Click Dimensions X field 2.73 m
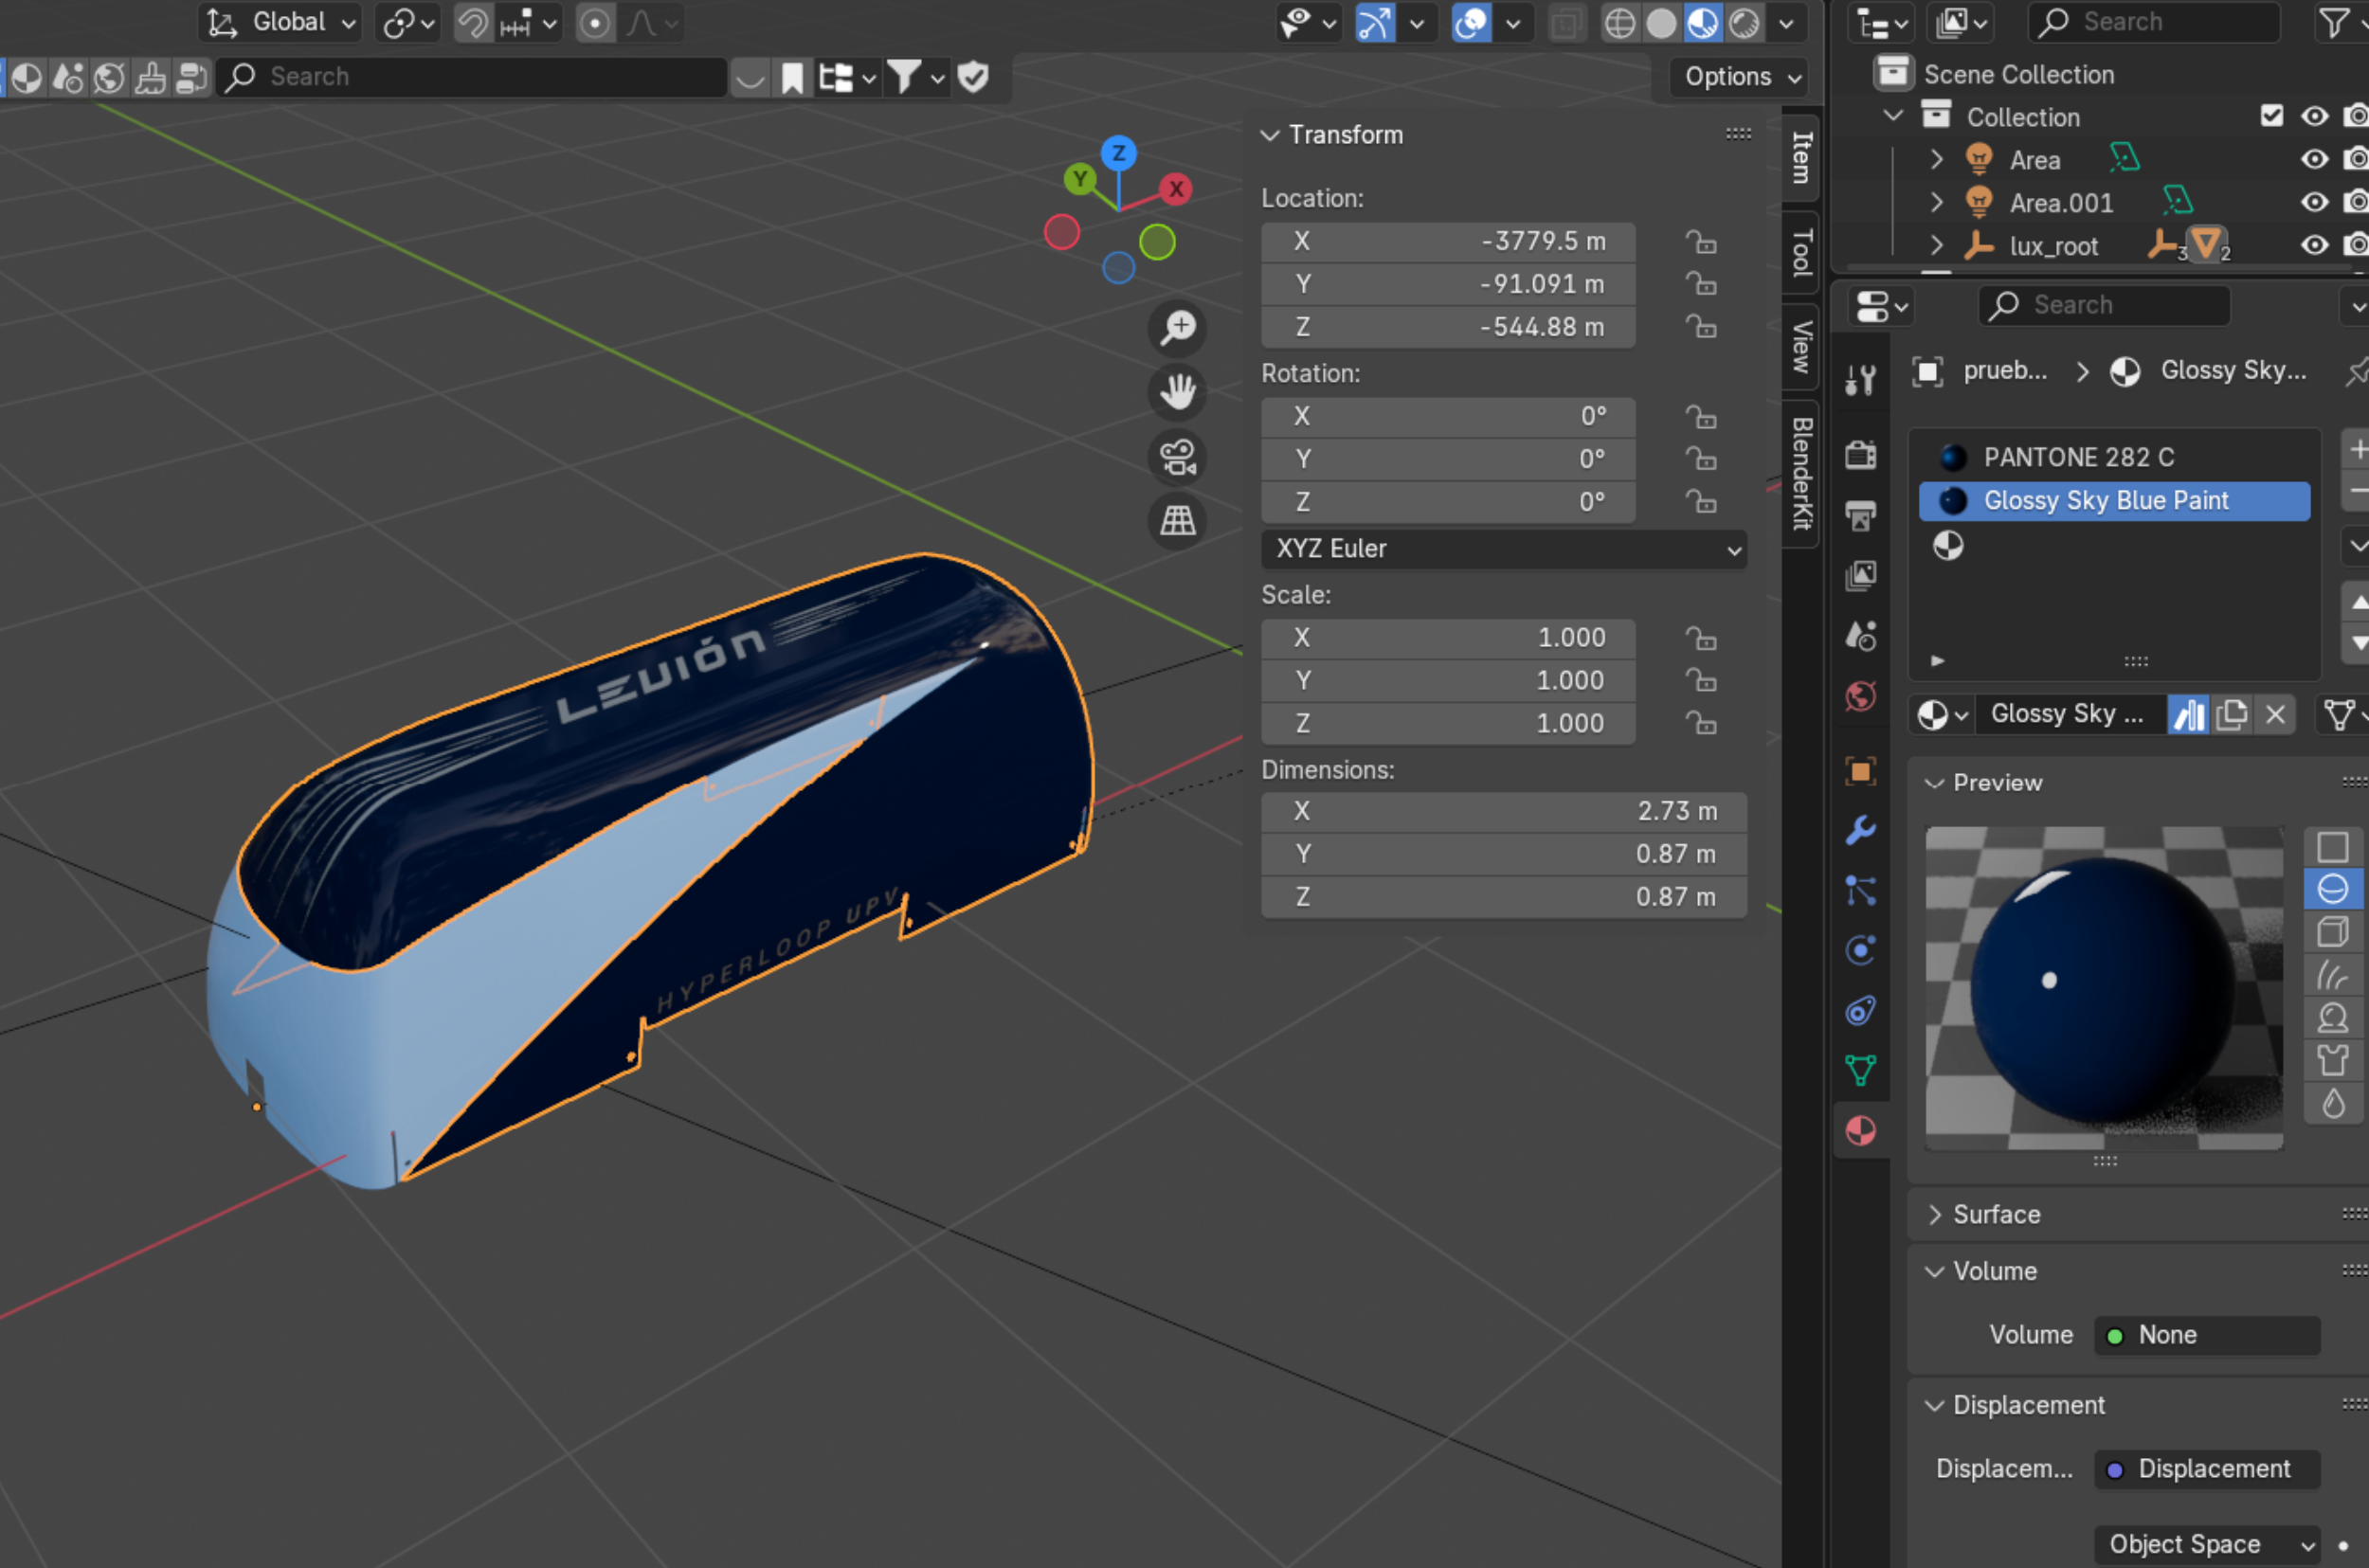This screenshot has height=1568, width=2369. (1504, 812)
